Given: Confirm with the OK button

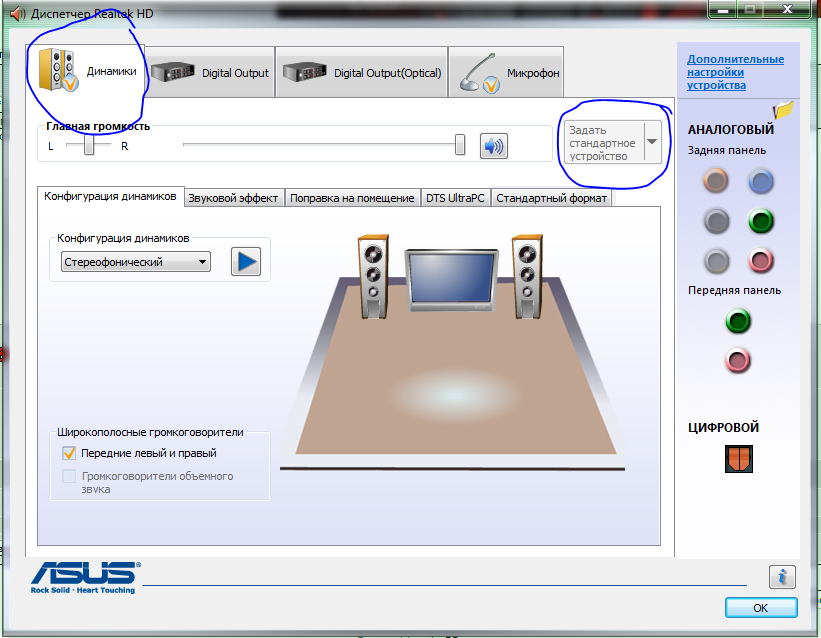Looking at the screenshot, I should point(761,608).
